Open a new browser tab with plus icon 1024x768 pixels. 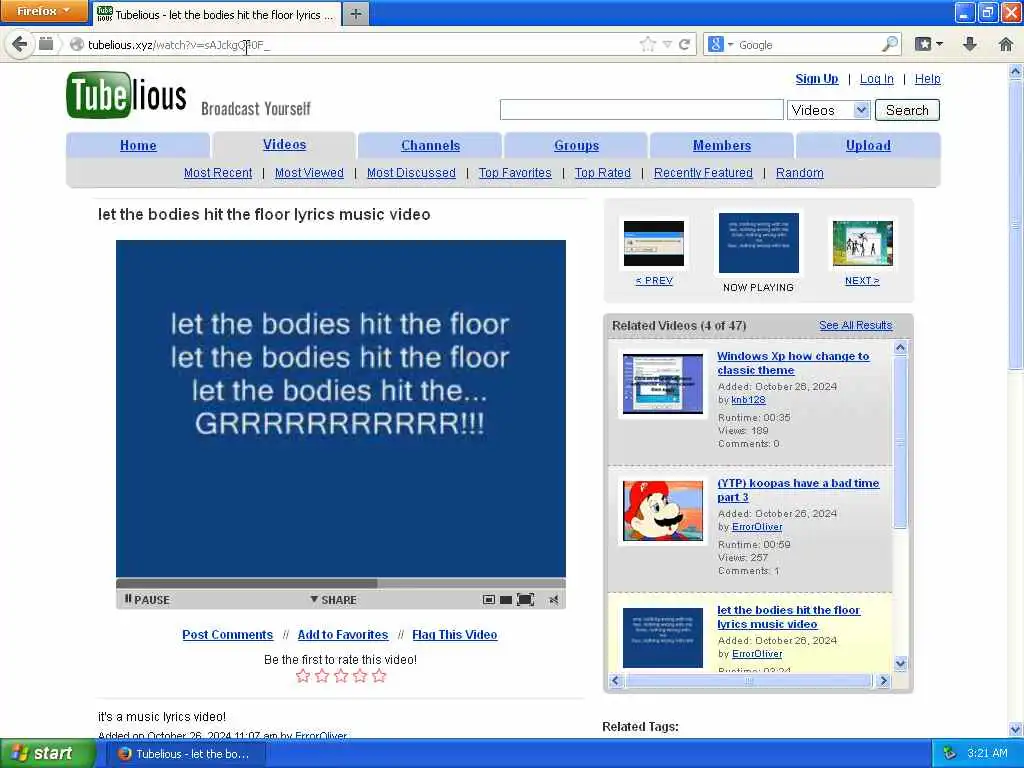tap(355, 14)
